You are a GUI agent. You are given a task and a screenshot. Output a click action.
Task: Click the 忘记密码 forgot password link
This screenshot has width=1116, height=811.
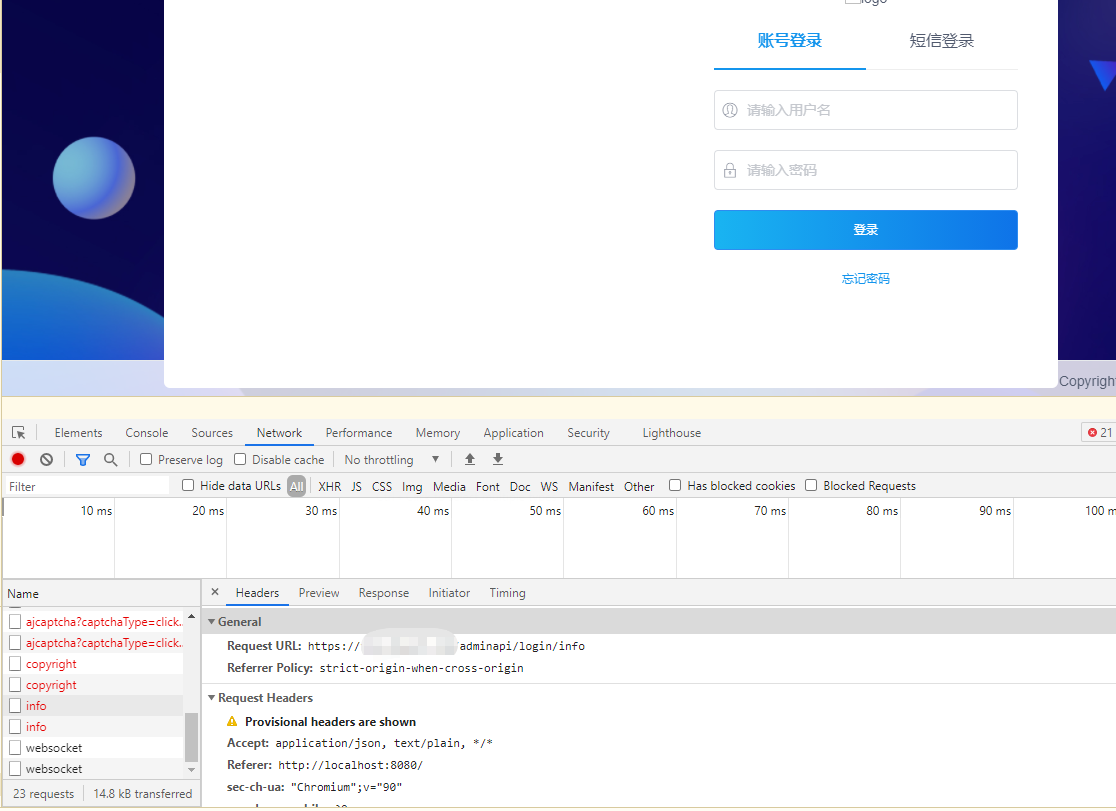865,279
